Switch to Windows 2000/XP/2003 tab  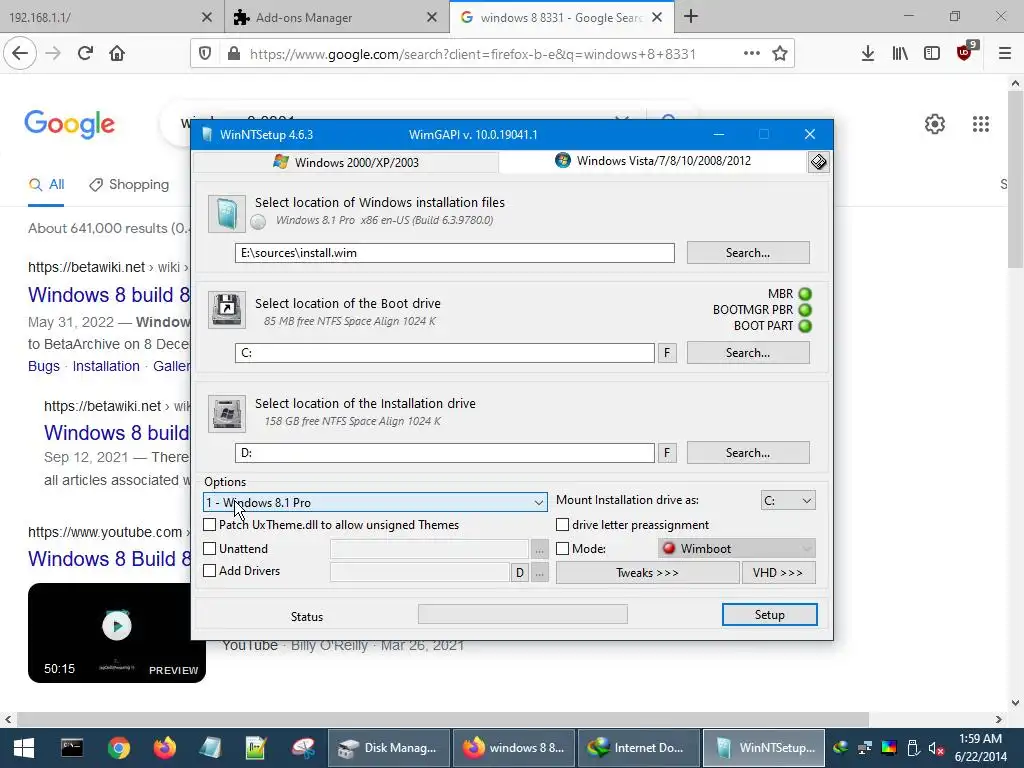pos(346,162)
